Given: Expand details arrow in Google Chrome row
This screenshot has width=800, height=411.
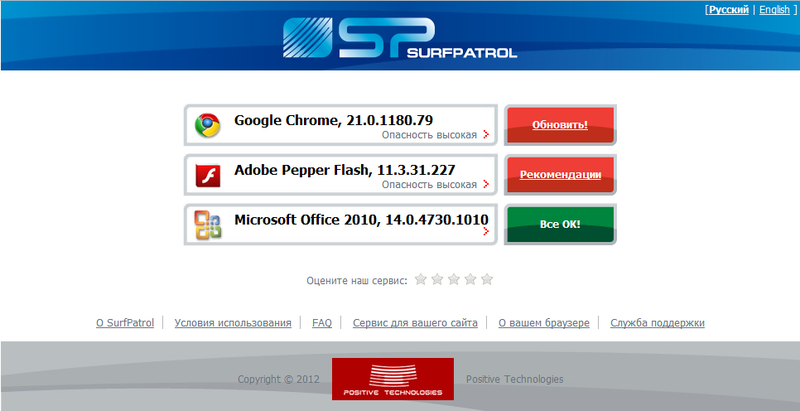Looking at the screenshot, I should click(486, 135).
